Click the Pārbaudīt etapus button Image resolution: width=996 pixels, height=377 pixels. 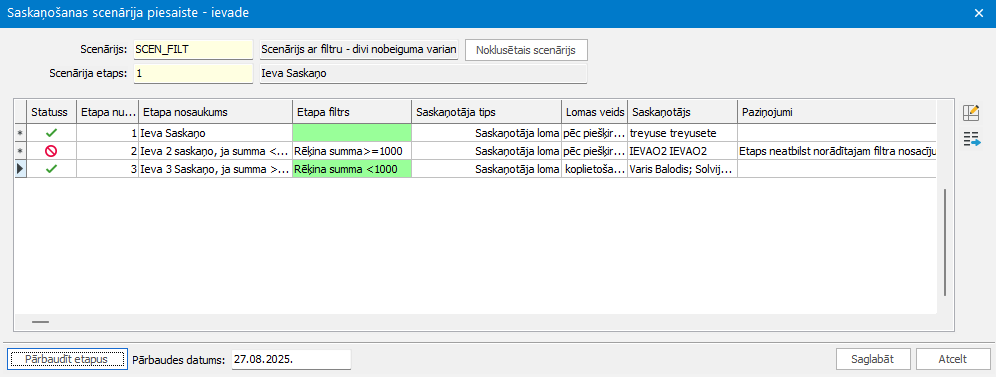click(67, 359)
